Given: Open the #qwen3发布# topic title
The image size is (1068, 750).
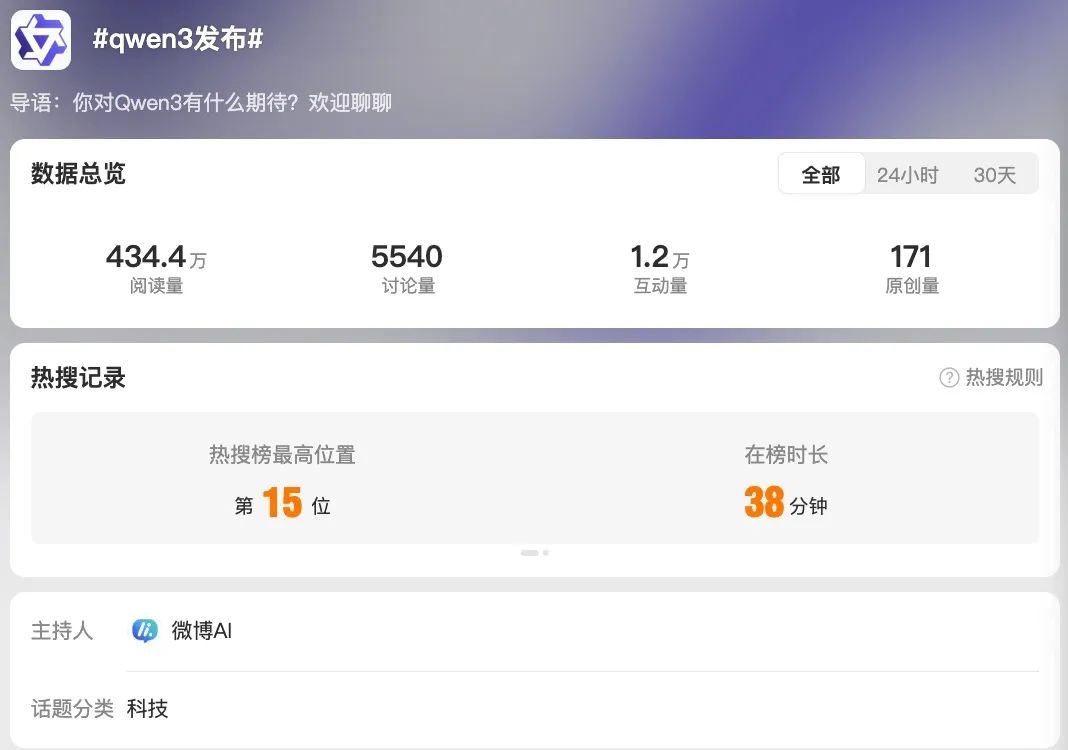Looking at the screenshot, I should pos(178,39).
